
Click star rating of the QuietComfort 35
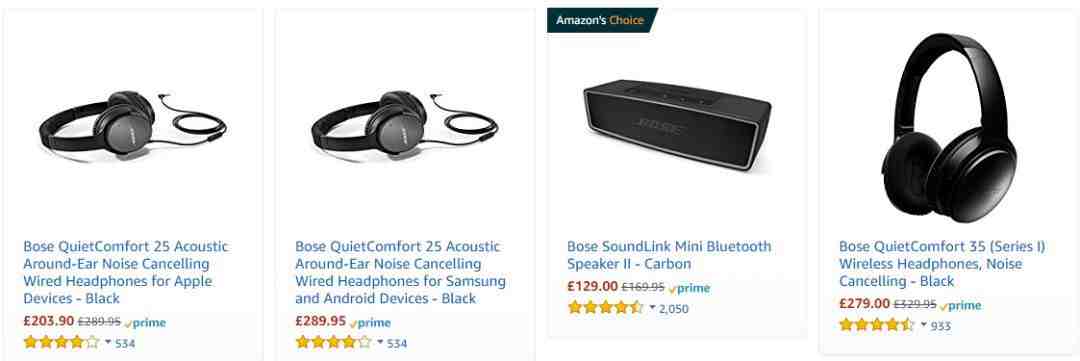click(x=877, y=325)
